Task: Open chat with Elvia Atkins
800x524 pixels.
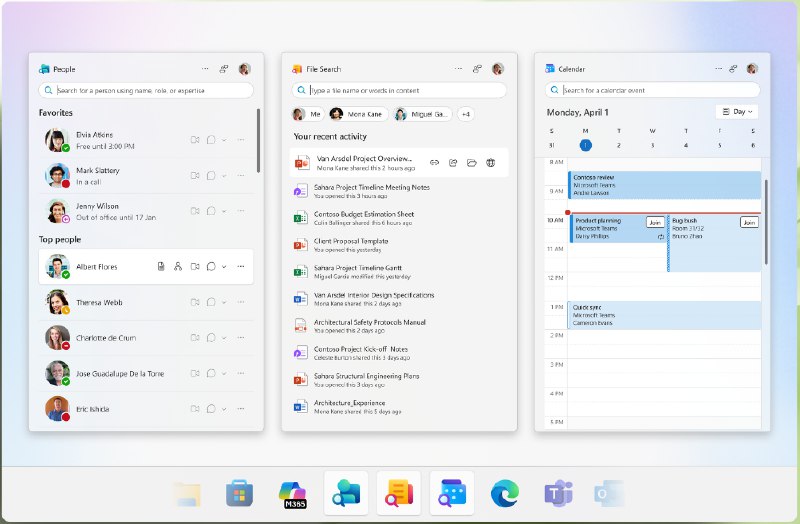Action: point(211,140)
